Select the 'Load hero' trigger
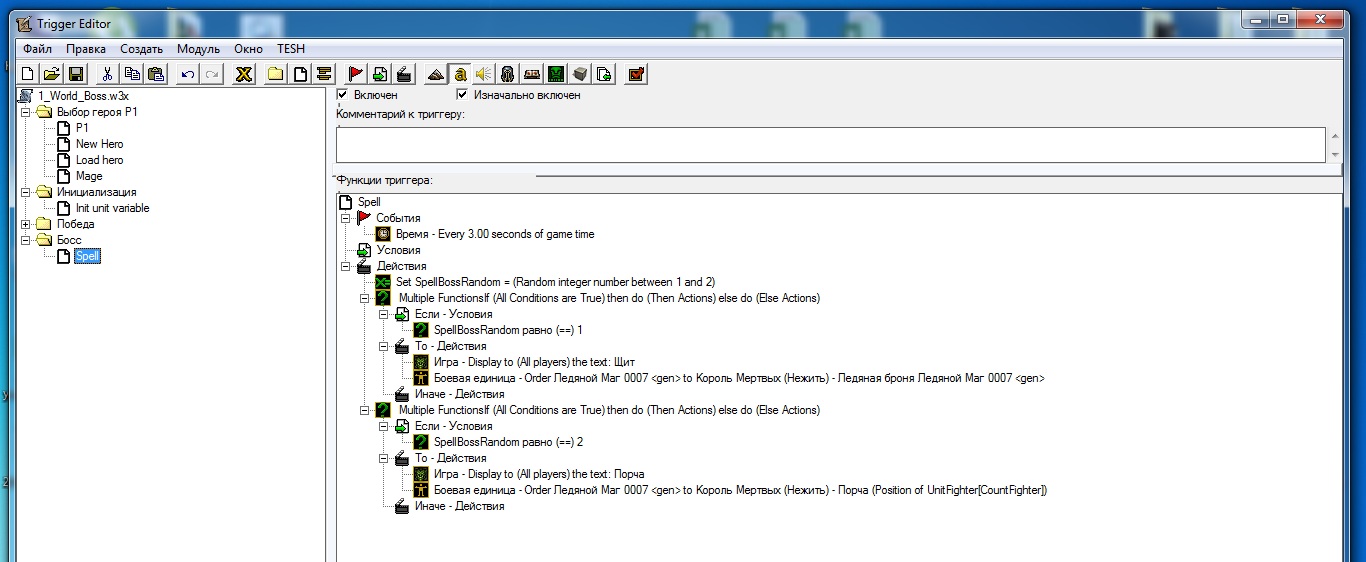The height and width of the screenshot is (562, 1366). 99,160
